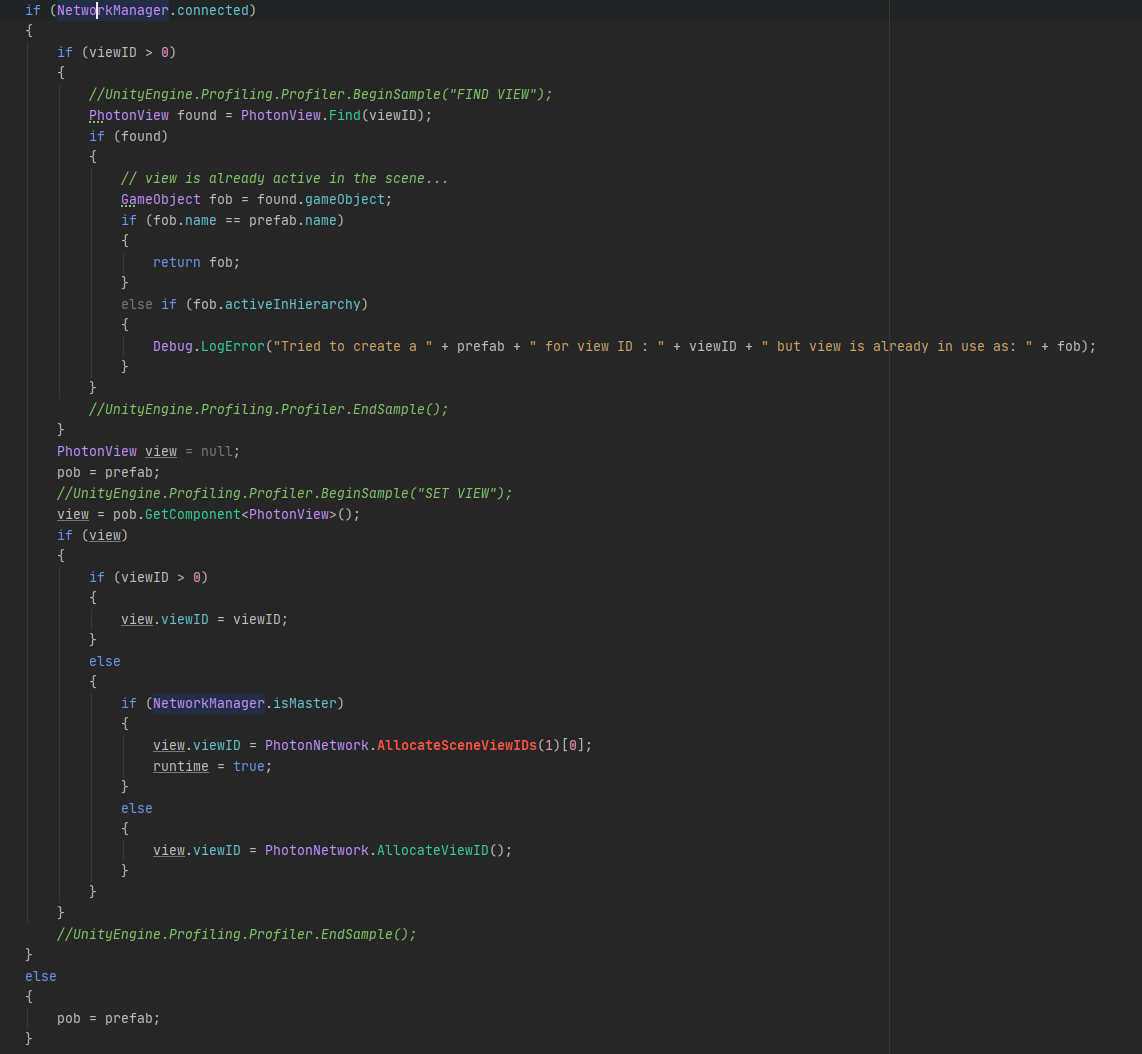
Task: Click 'PhotonView view = null' declaration
Action: coord(148,451)
